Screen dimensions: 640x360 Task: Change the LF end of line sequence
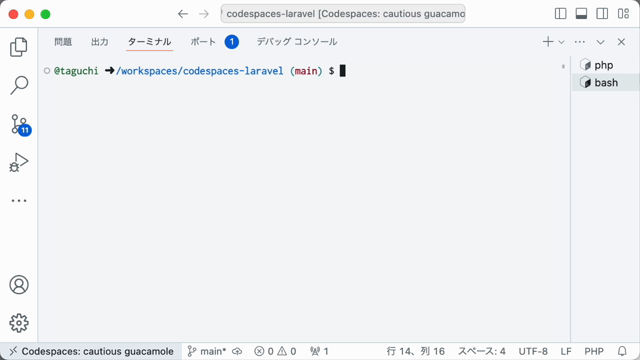click(x=566, y=351)
